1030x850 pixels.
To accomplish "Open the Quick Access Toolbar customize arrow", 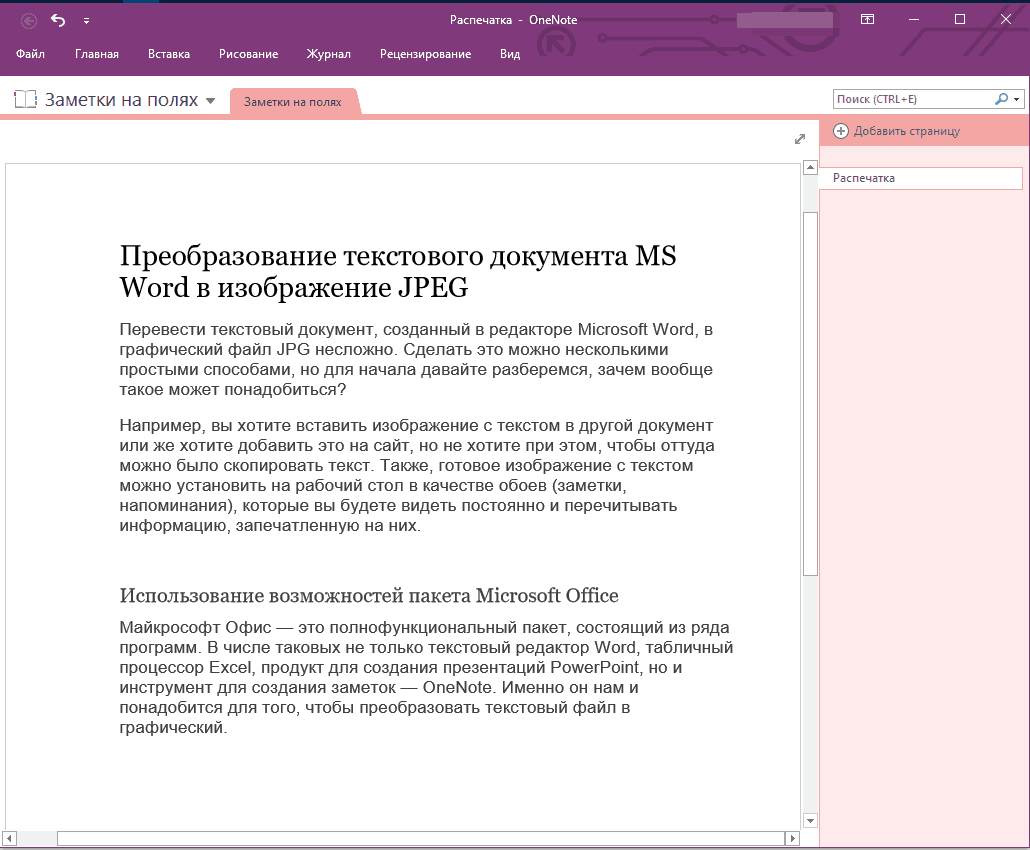I will (x=86, y=21).
